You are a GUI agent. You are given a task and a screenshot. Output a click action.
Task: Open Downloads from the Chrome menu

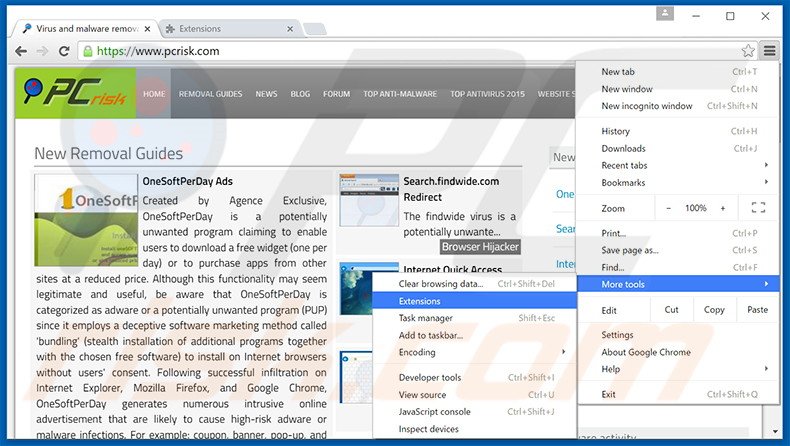[678, 149]
